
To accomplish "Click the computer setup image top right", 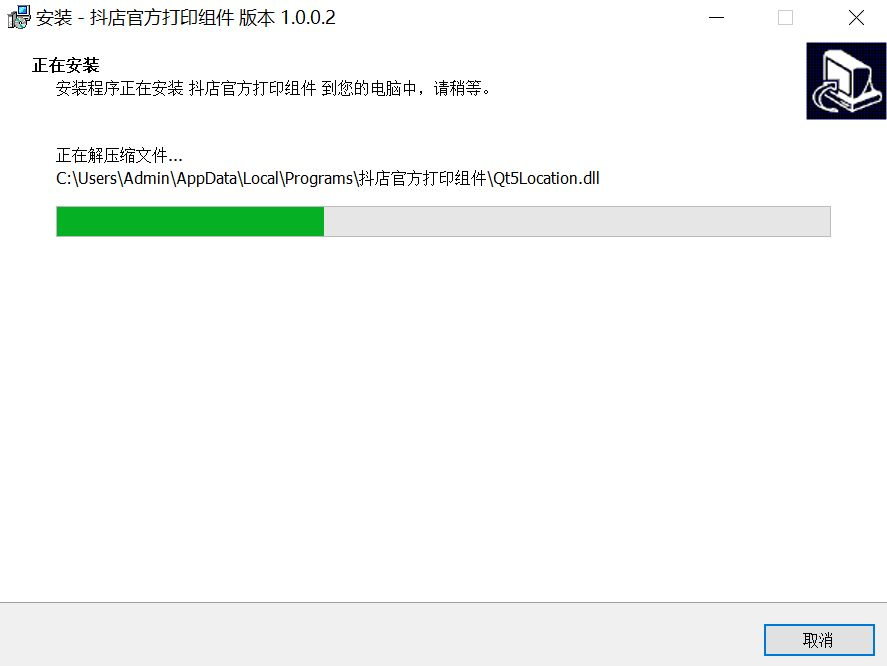I will (846, 81).
